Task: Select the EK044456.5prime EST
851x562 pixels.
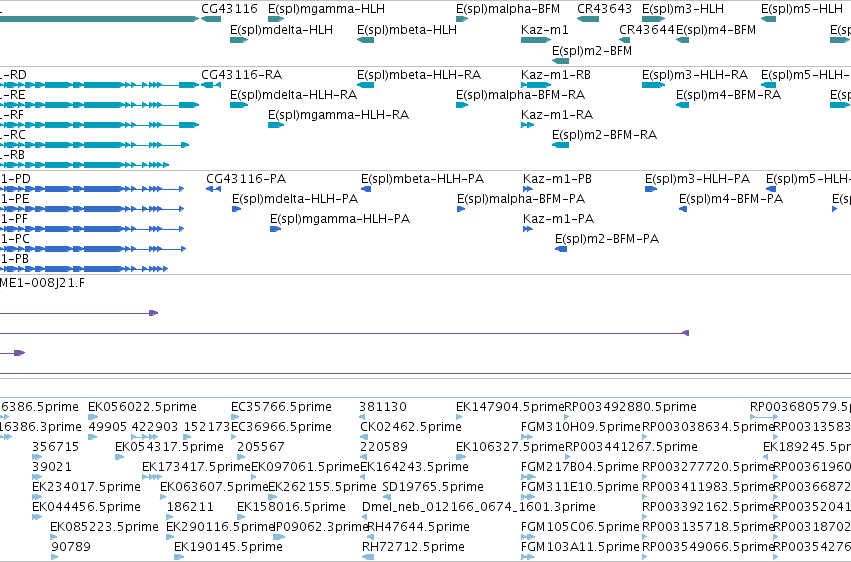Action: tap(37, 517)
